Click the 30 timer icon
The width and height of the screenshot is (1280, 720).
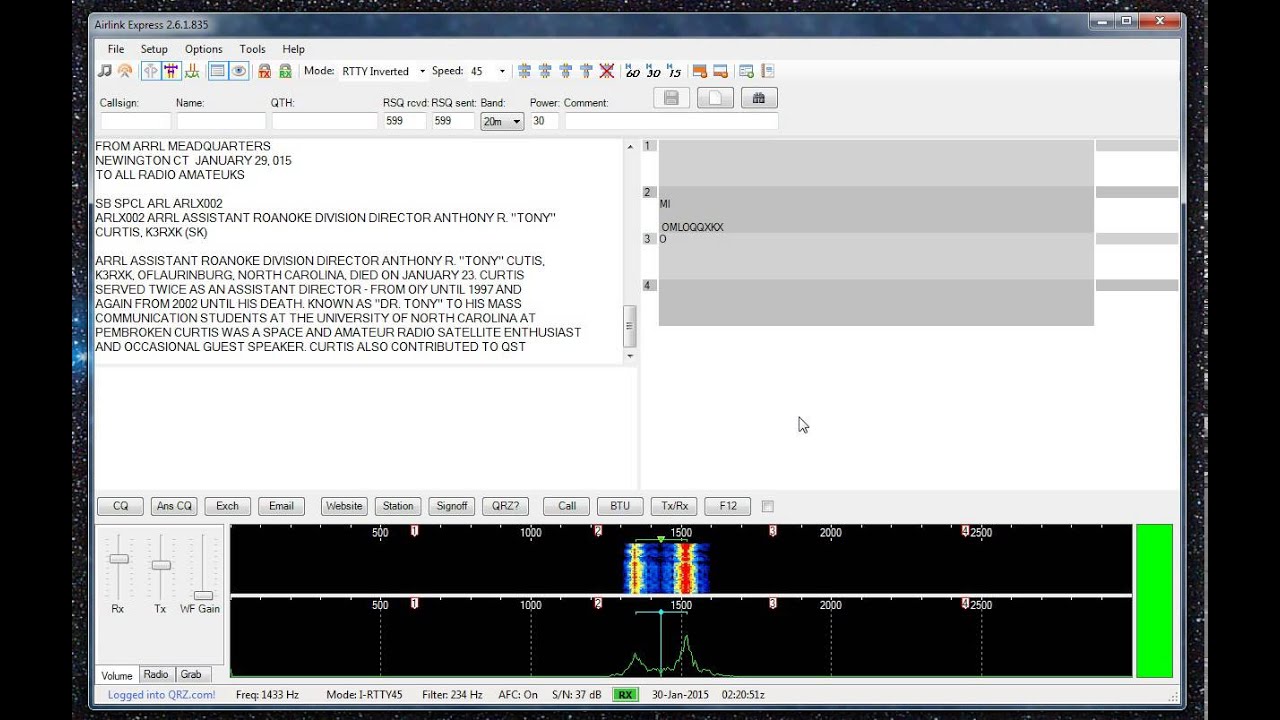(653, 71)
